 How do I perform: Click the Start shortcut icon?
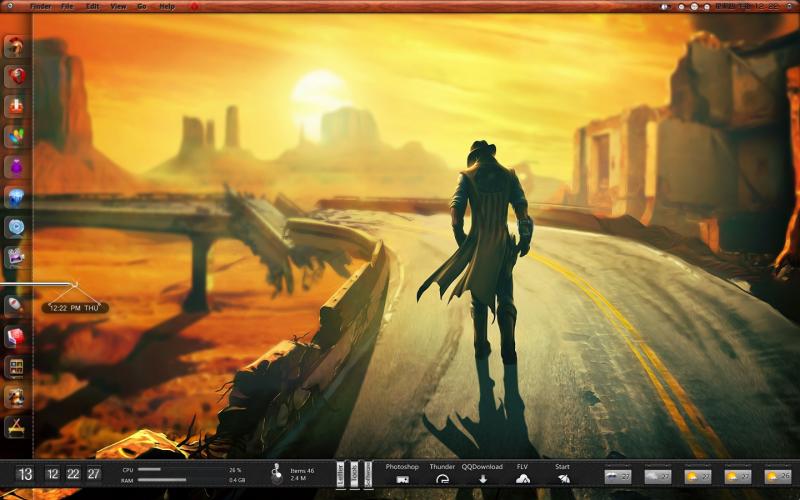[563, 479]
